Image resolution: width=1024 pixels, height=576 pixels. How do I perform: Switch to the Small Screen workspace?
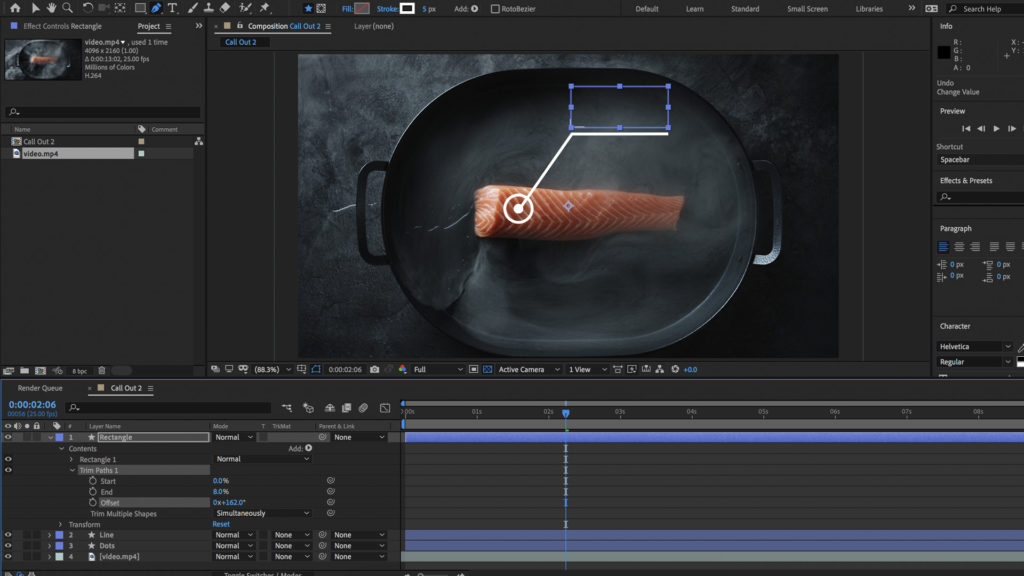coord(807,9)
